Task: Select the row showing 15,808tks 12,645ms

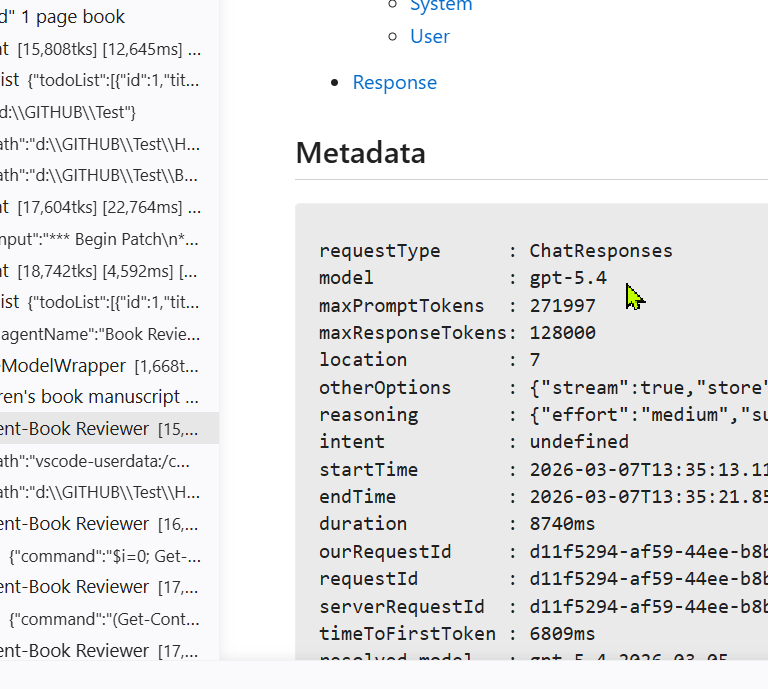Action: [x=109, y=49]
